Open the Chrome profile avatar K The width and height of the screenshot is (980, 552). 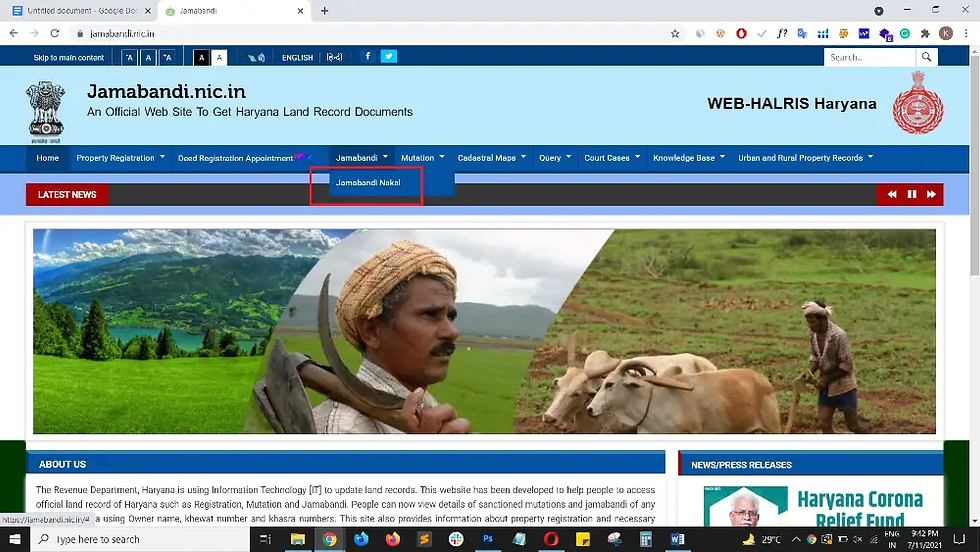[x=946, y=34]
